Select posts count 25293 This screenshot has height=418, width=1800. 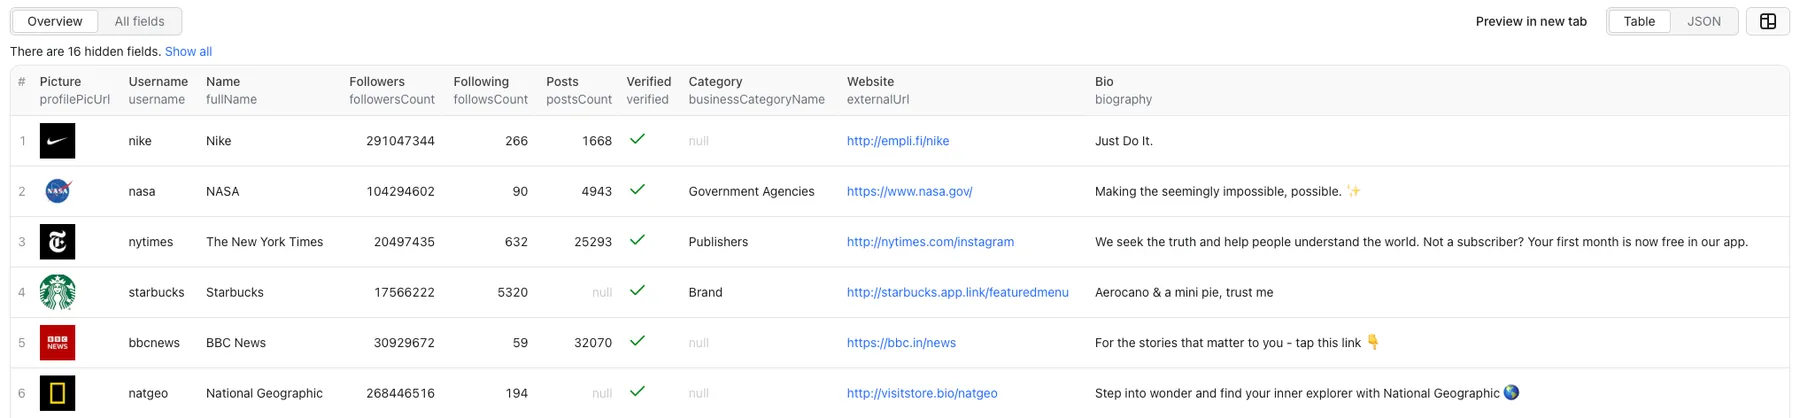[593, 242]
